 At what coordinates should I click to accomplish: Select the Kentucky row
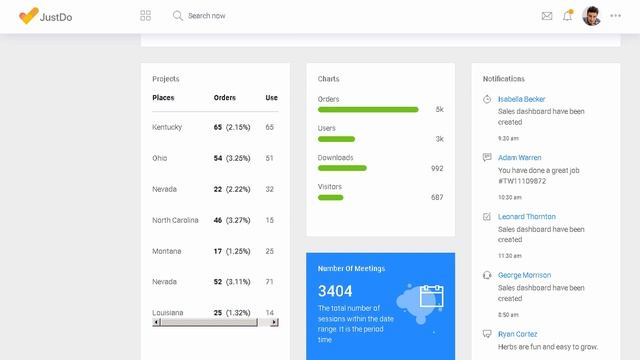215,127
